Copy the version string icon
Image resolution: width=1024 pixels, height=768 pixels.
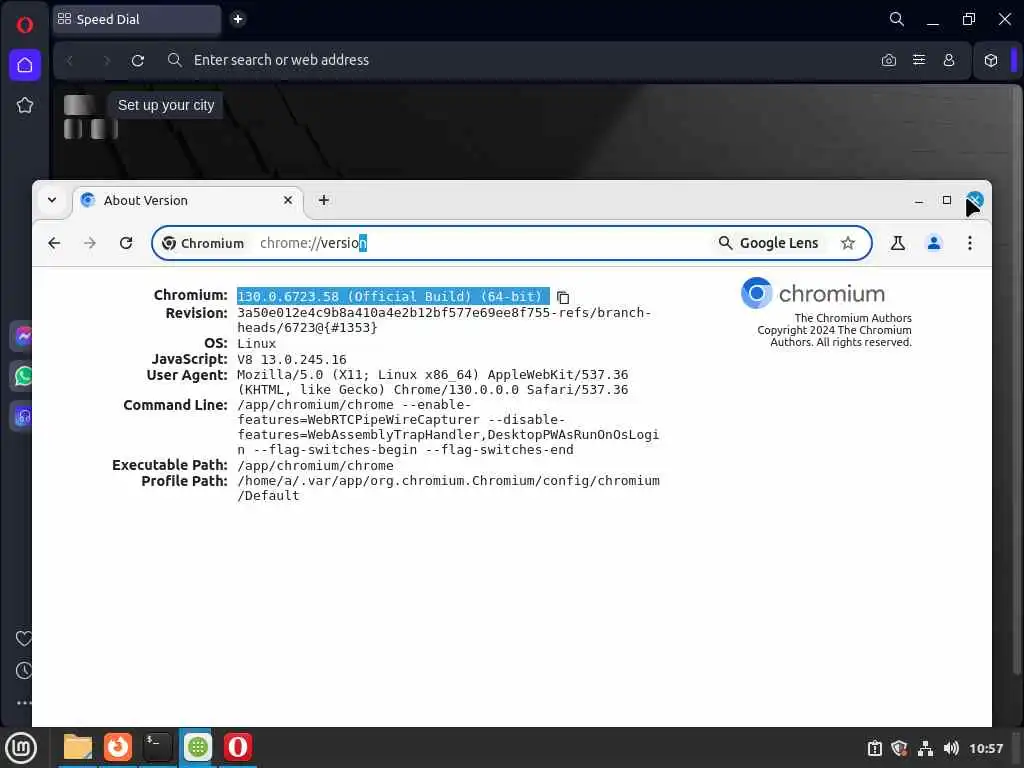click(x=563, y=297)
